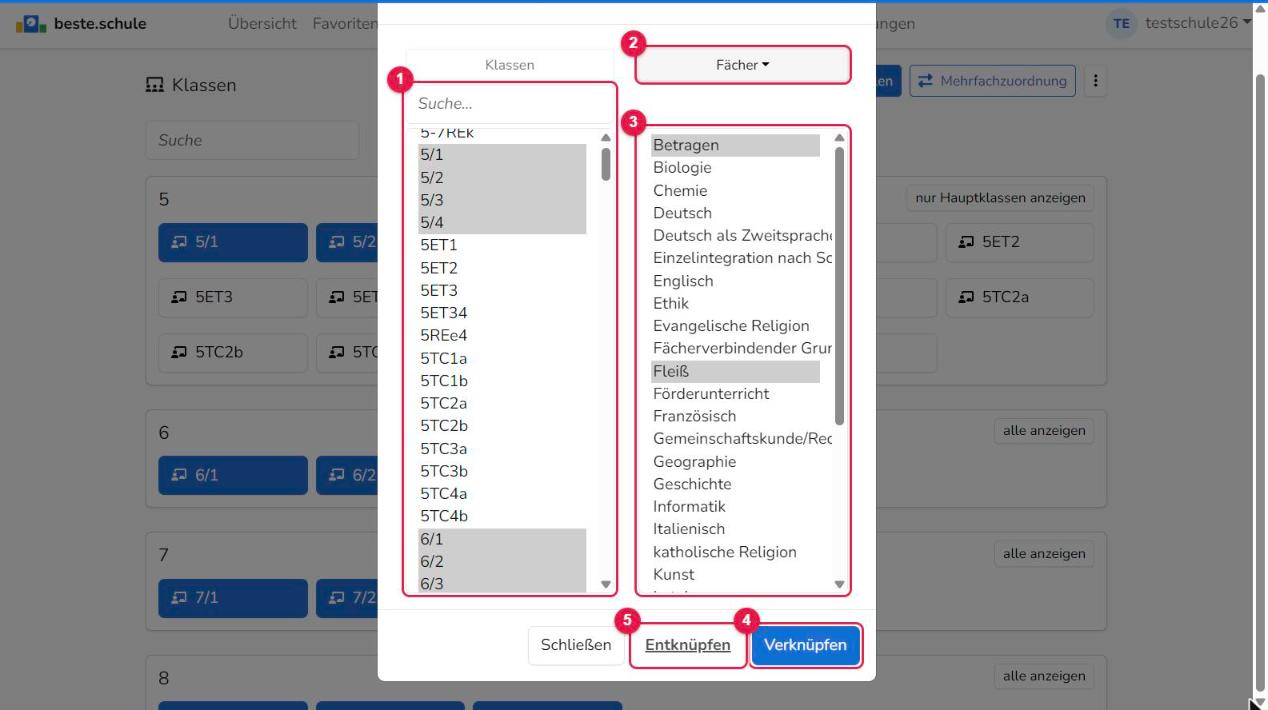Click the TE user avatar

[1124, 23]
